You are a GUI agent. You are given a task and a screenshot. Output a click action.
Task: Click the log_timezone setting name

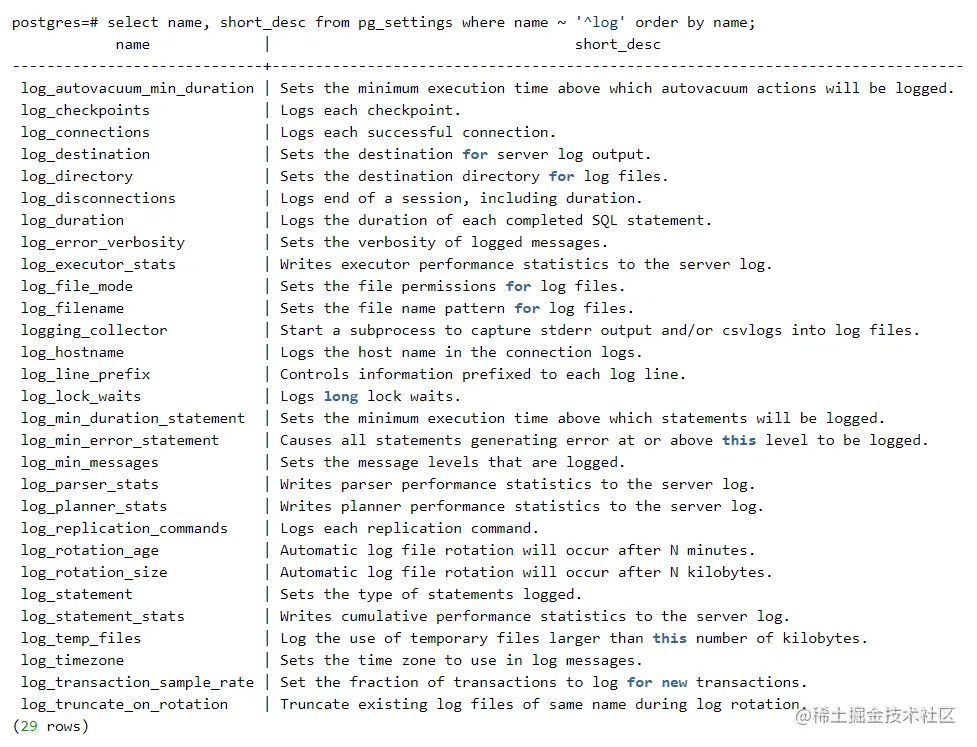click(x=72, y=660)
